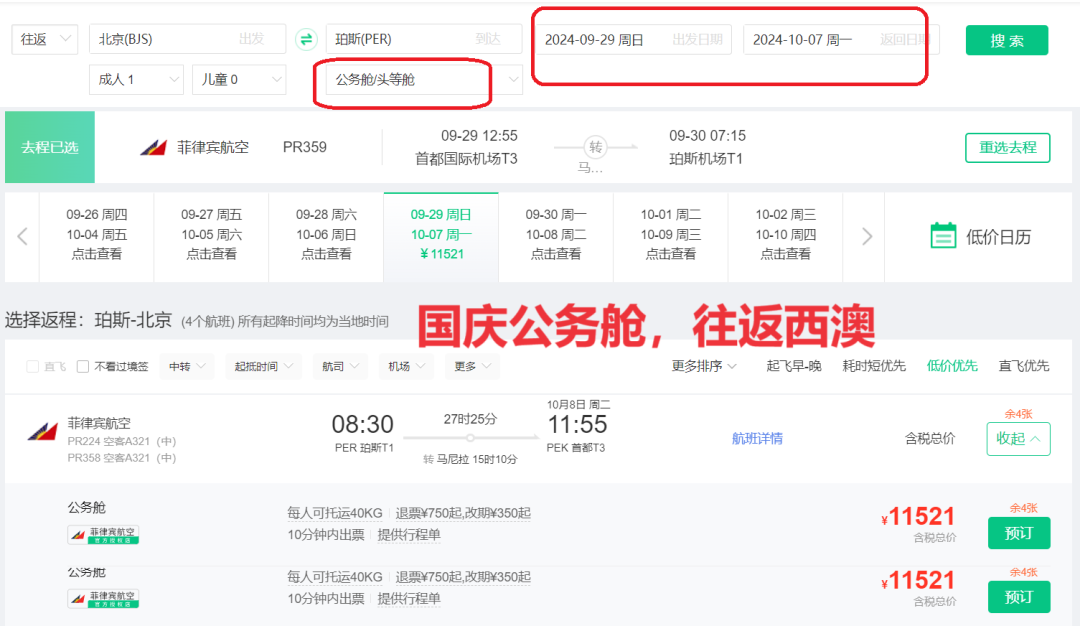Click the 08:30 departure time
Image resolution: width=1080 pixels, height=626 pixels.
(x=362, y=424)
